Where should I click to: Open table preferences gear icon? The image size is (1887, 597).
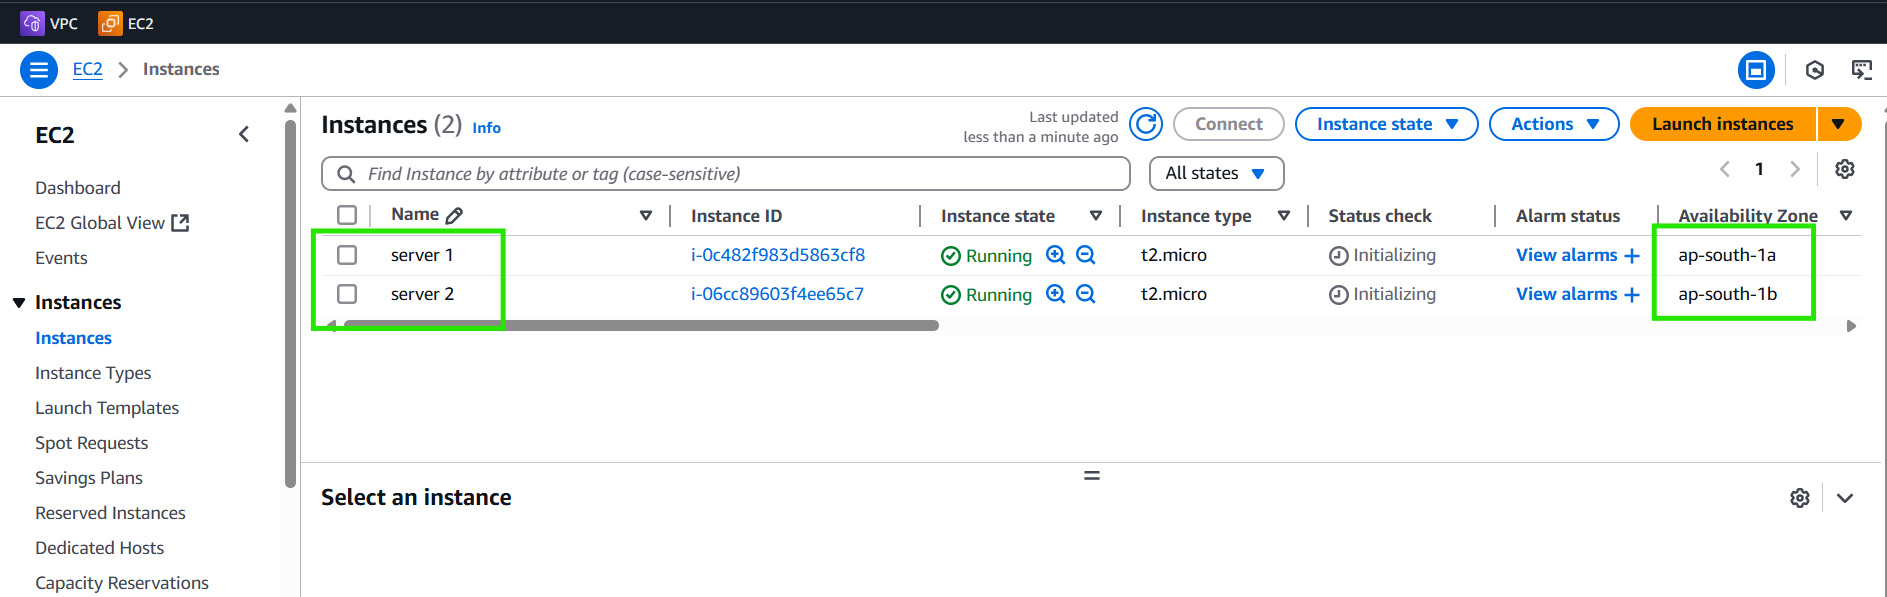(x=1845, y=169)
